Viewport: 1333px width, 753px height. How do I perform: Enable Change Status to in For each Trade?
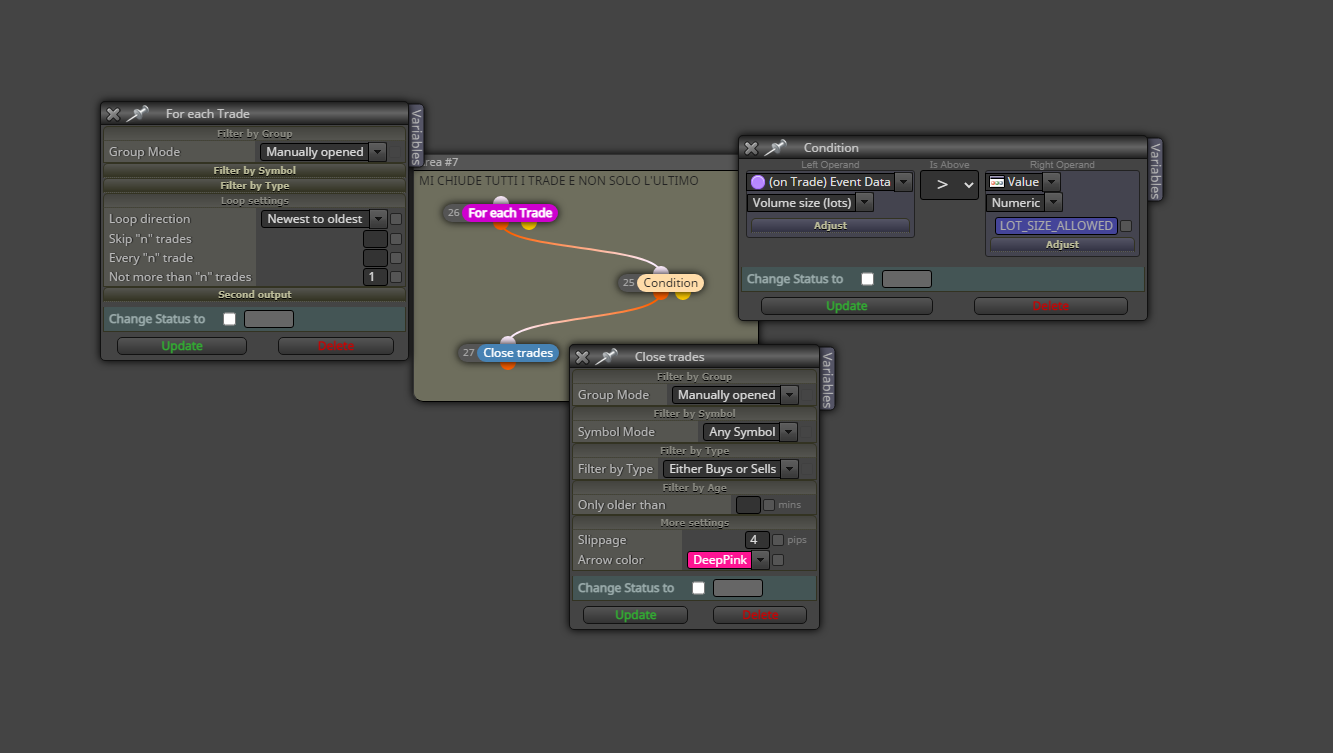(230, 319)
